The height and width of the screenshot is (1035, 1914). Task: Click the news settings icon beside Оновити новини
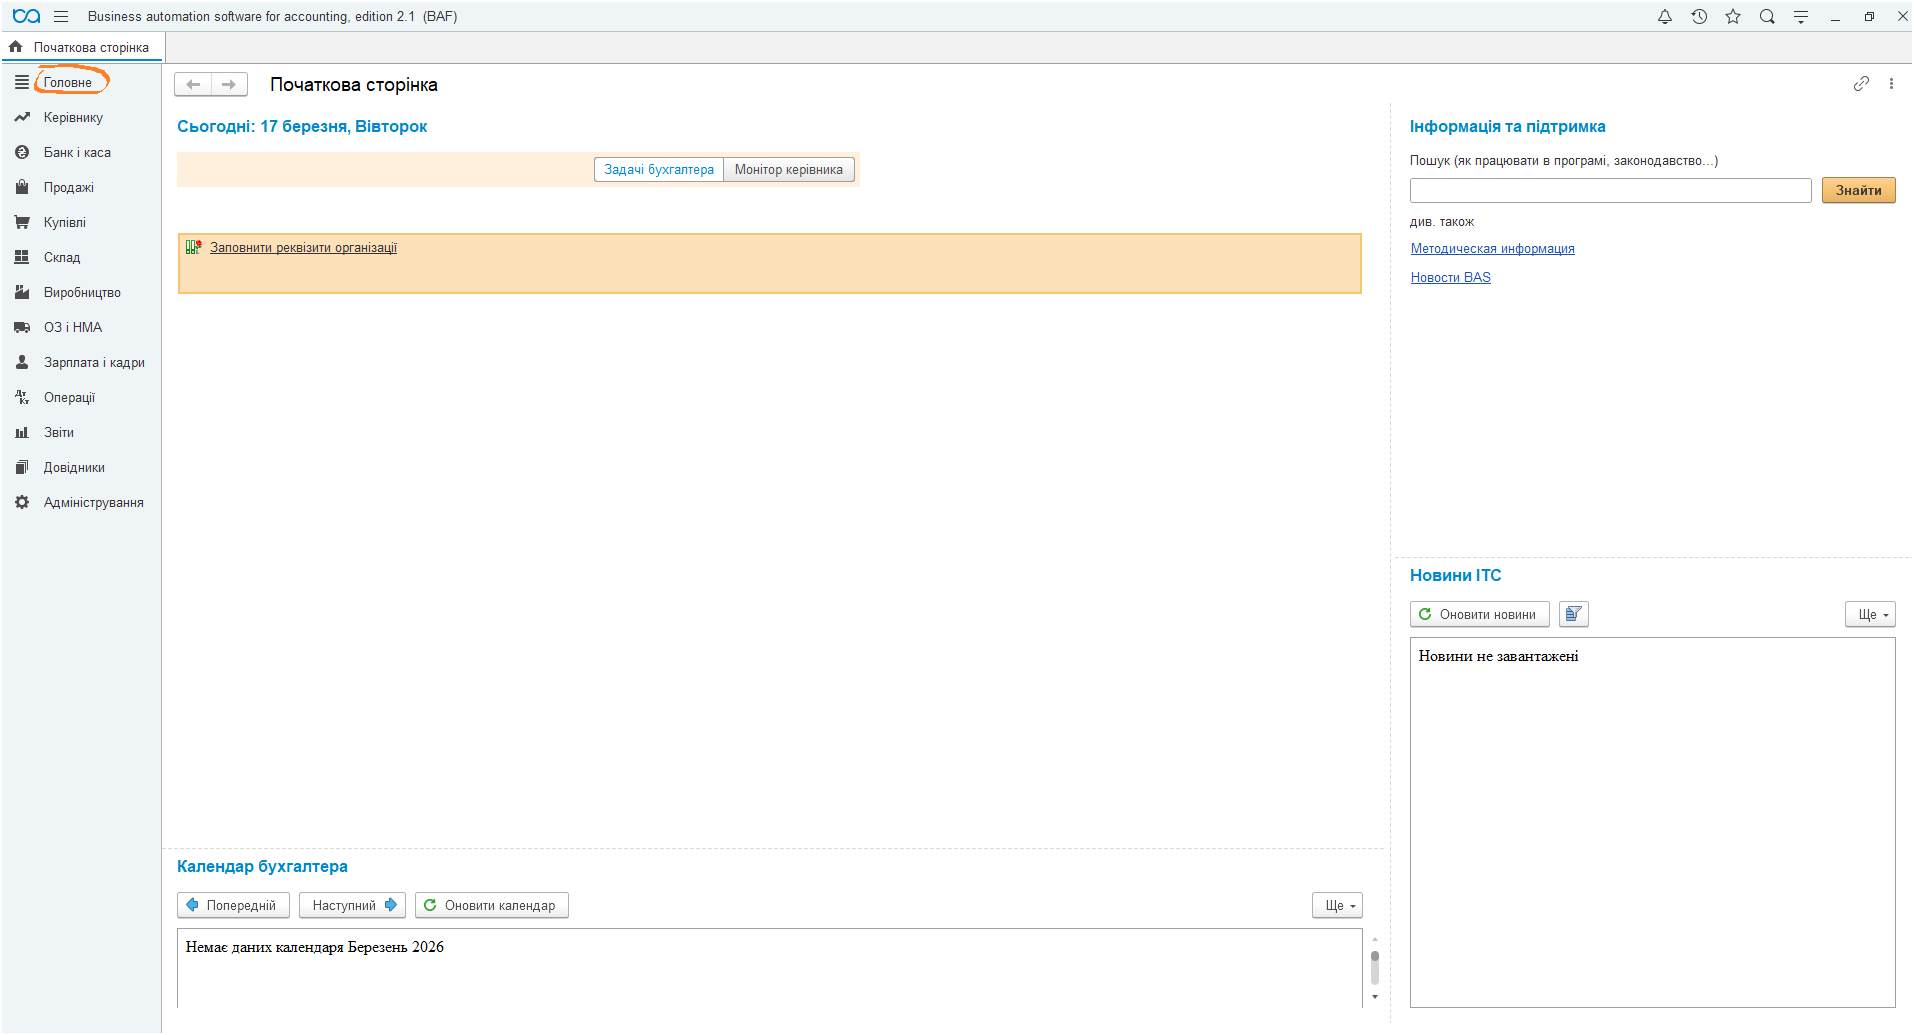coord(1573,614)
